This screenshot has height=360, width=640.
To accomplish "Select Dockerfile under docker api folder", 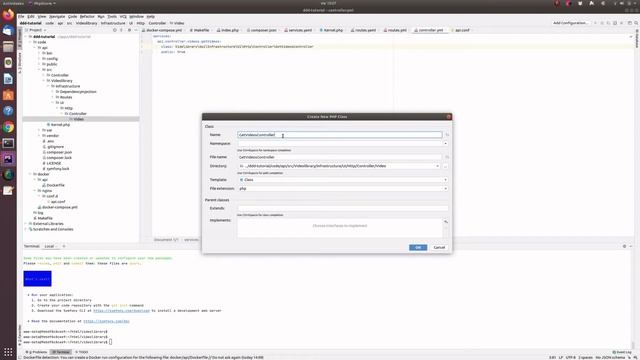I will point(56,185).
